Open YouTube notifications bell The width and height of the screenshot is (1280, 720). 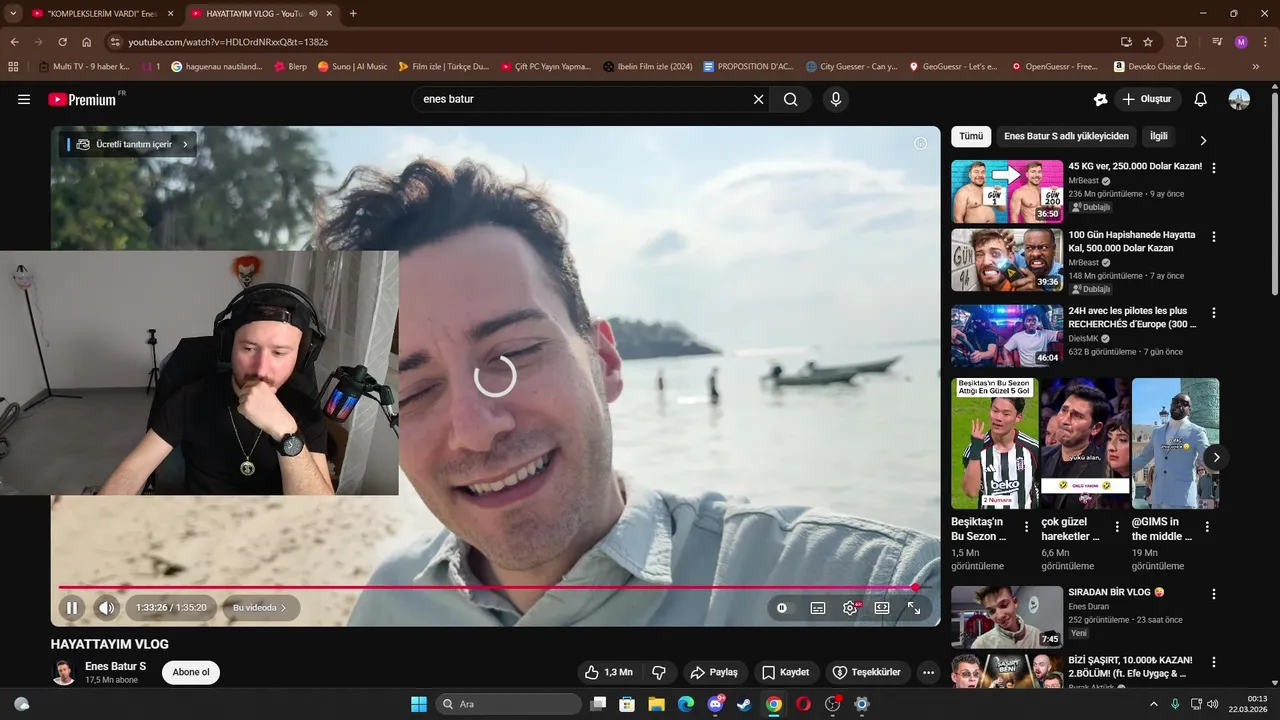(x=1201, y=99)
